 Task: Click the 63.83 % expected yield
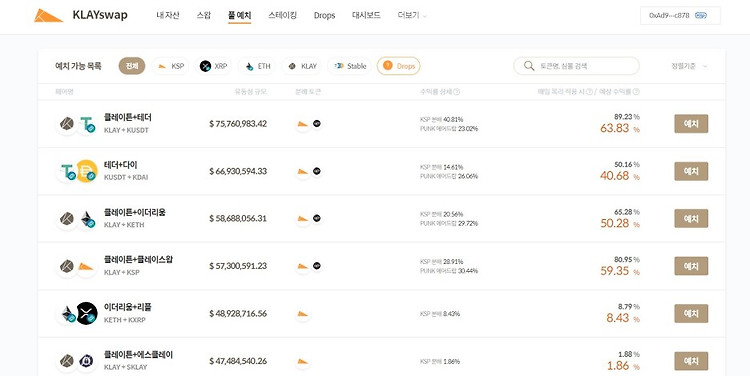pyautogui.click(x=620, y=129)
